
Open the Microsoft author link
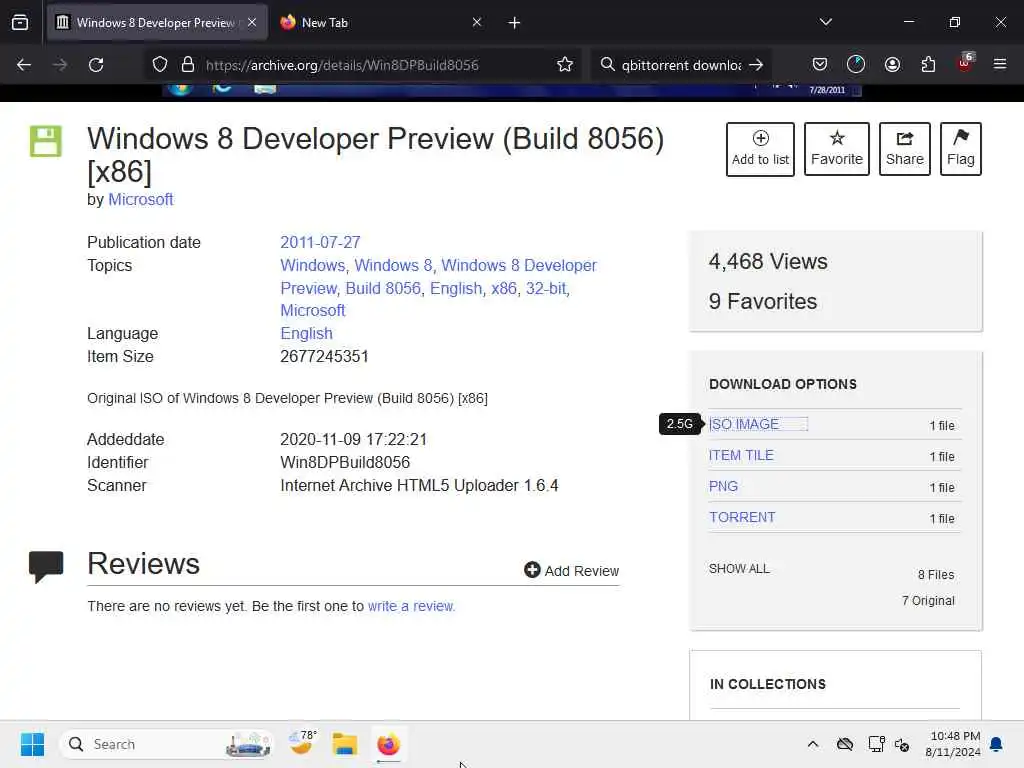click(x=140, y=199)
